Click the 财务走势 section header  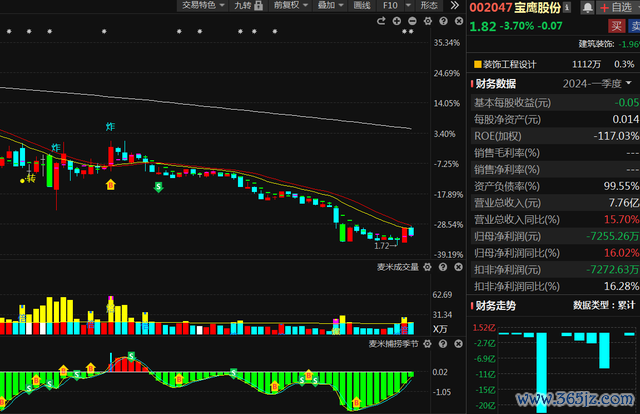(x=496, y=305)
